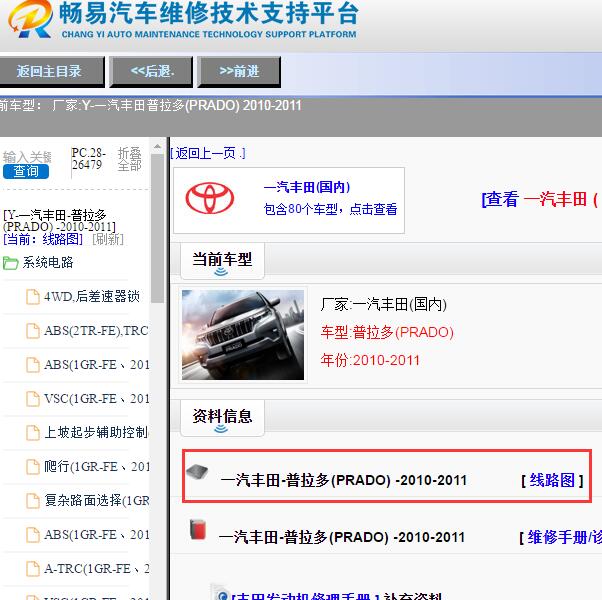Screen dimensions: 602x600
Task: Click the document icon beside ABS(2TR-FE),TRC
Action: tap(33, 331)
